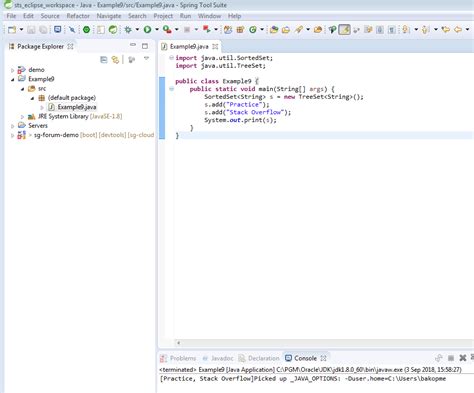Click the New Java Project icon
This screenshot has width=474, height=393.
pyautogui.click(x=228, y=30)
